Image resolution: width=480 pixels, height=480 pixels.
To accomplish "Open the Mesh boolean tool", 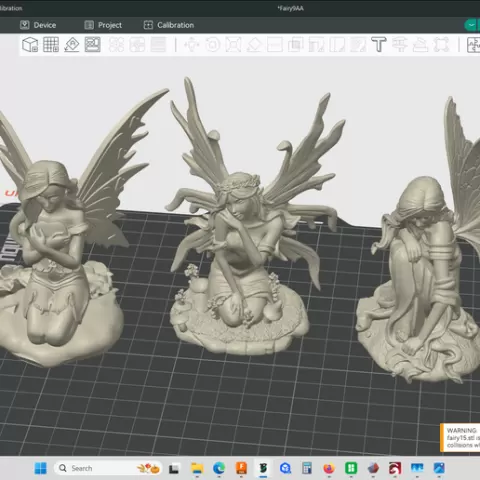I will (x=296, y=45).
